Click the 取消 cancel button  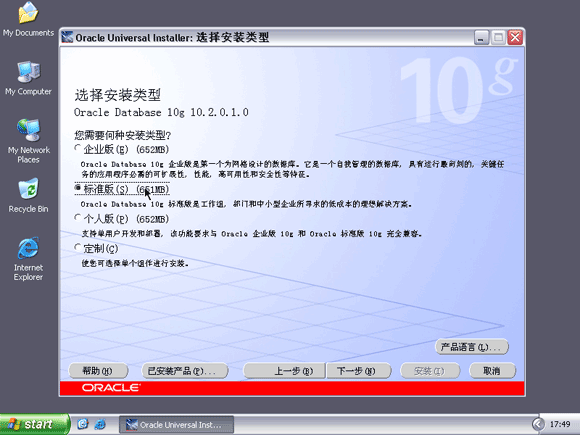pos(492,371)
